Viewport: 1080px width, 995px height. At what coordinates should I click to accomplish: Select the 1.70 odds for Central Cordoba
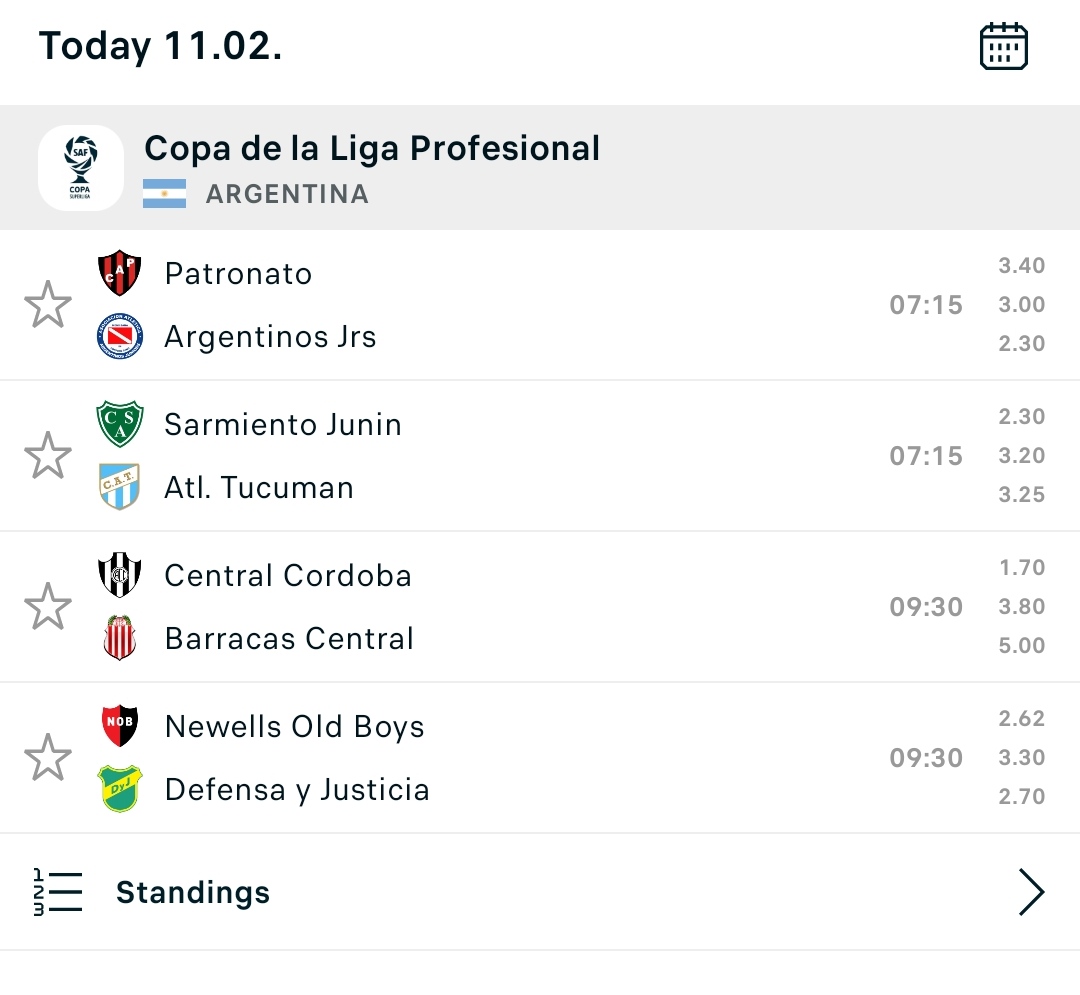(1022, 567)
